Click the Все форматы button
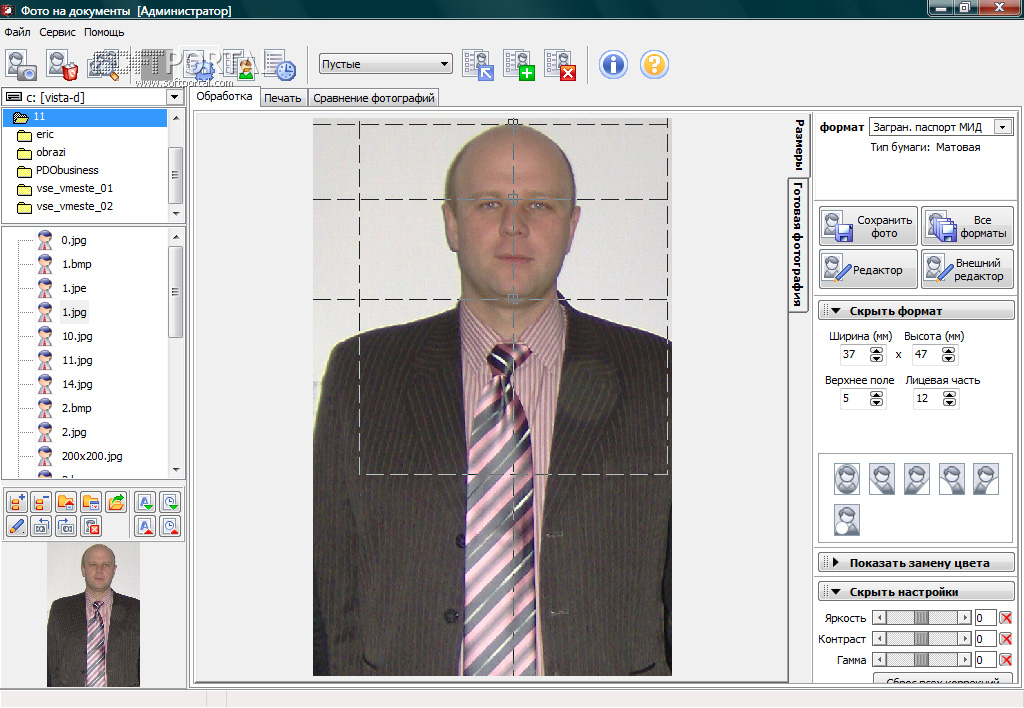This screenshot has width=1024, height=708. point(967,226)
